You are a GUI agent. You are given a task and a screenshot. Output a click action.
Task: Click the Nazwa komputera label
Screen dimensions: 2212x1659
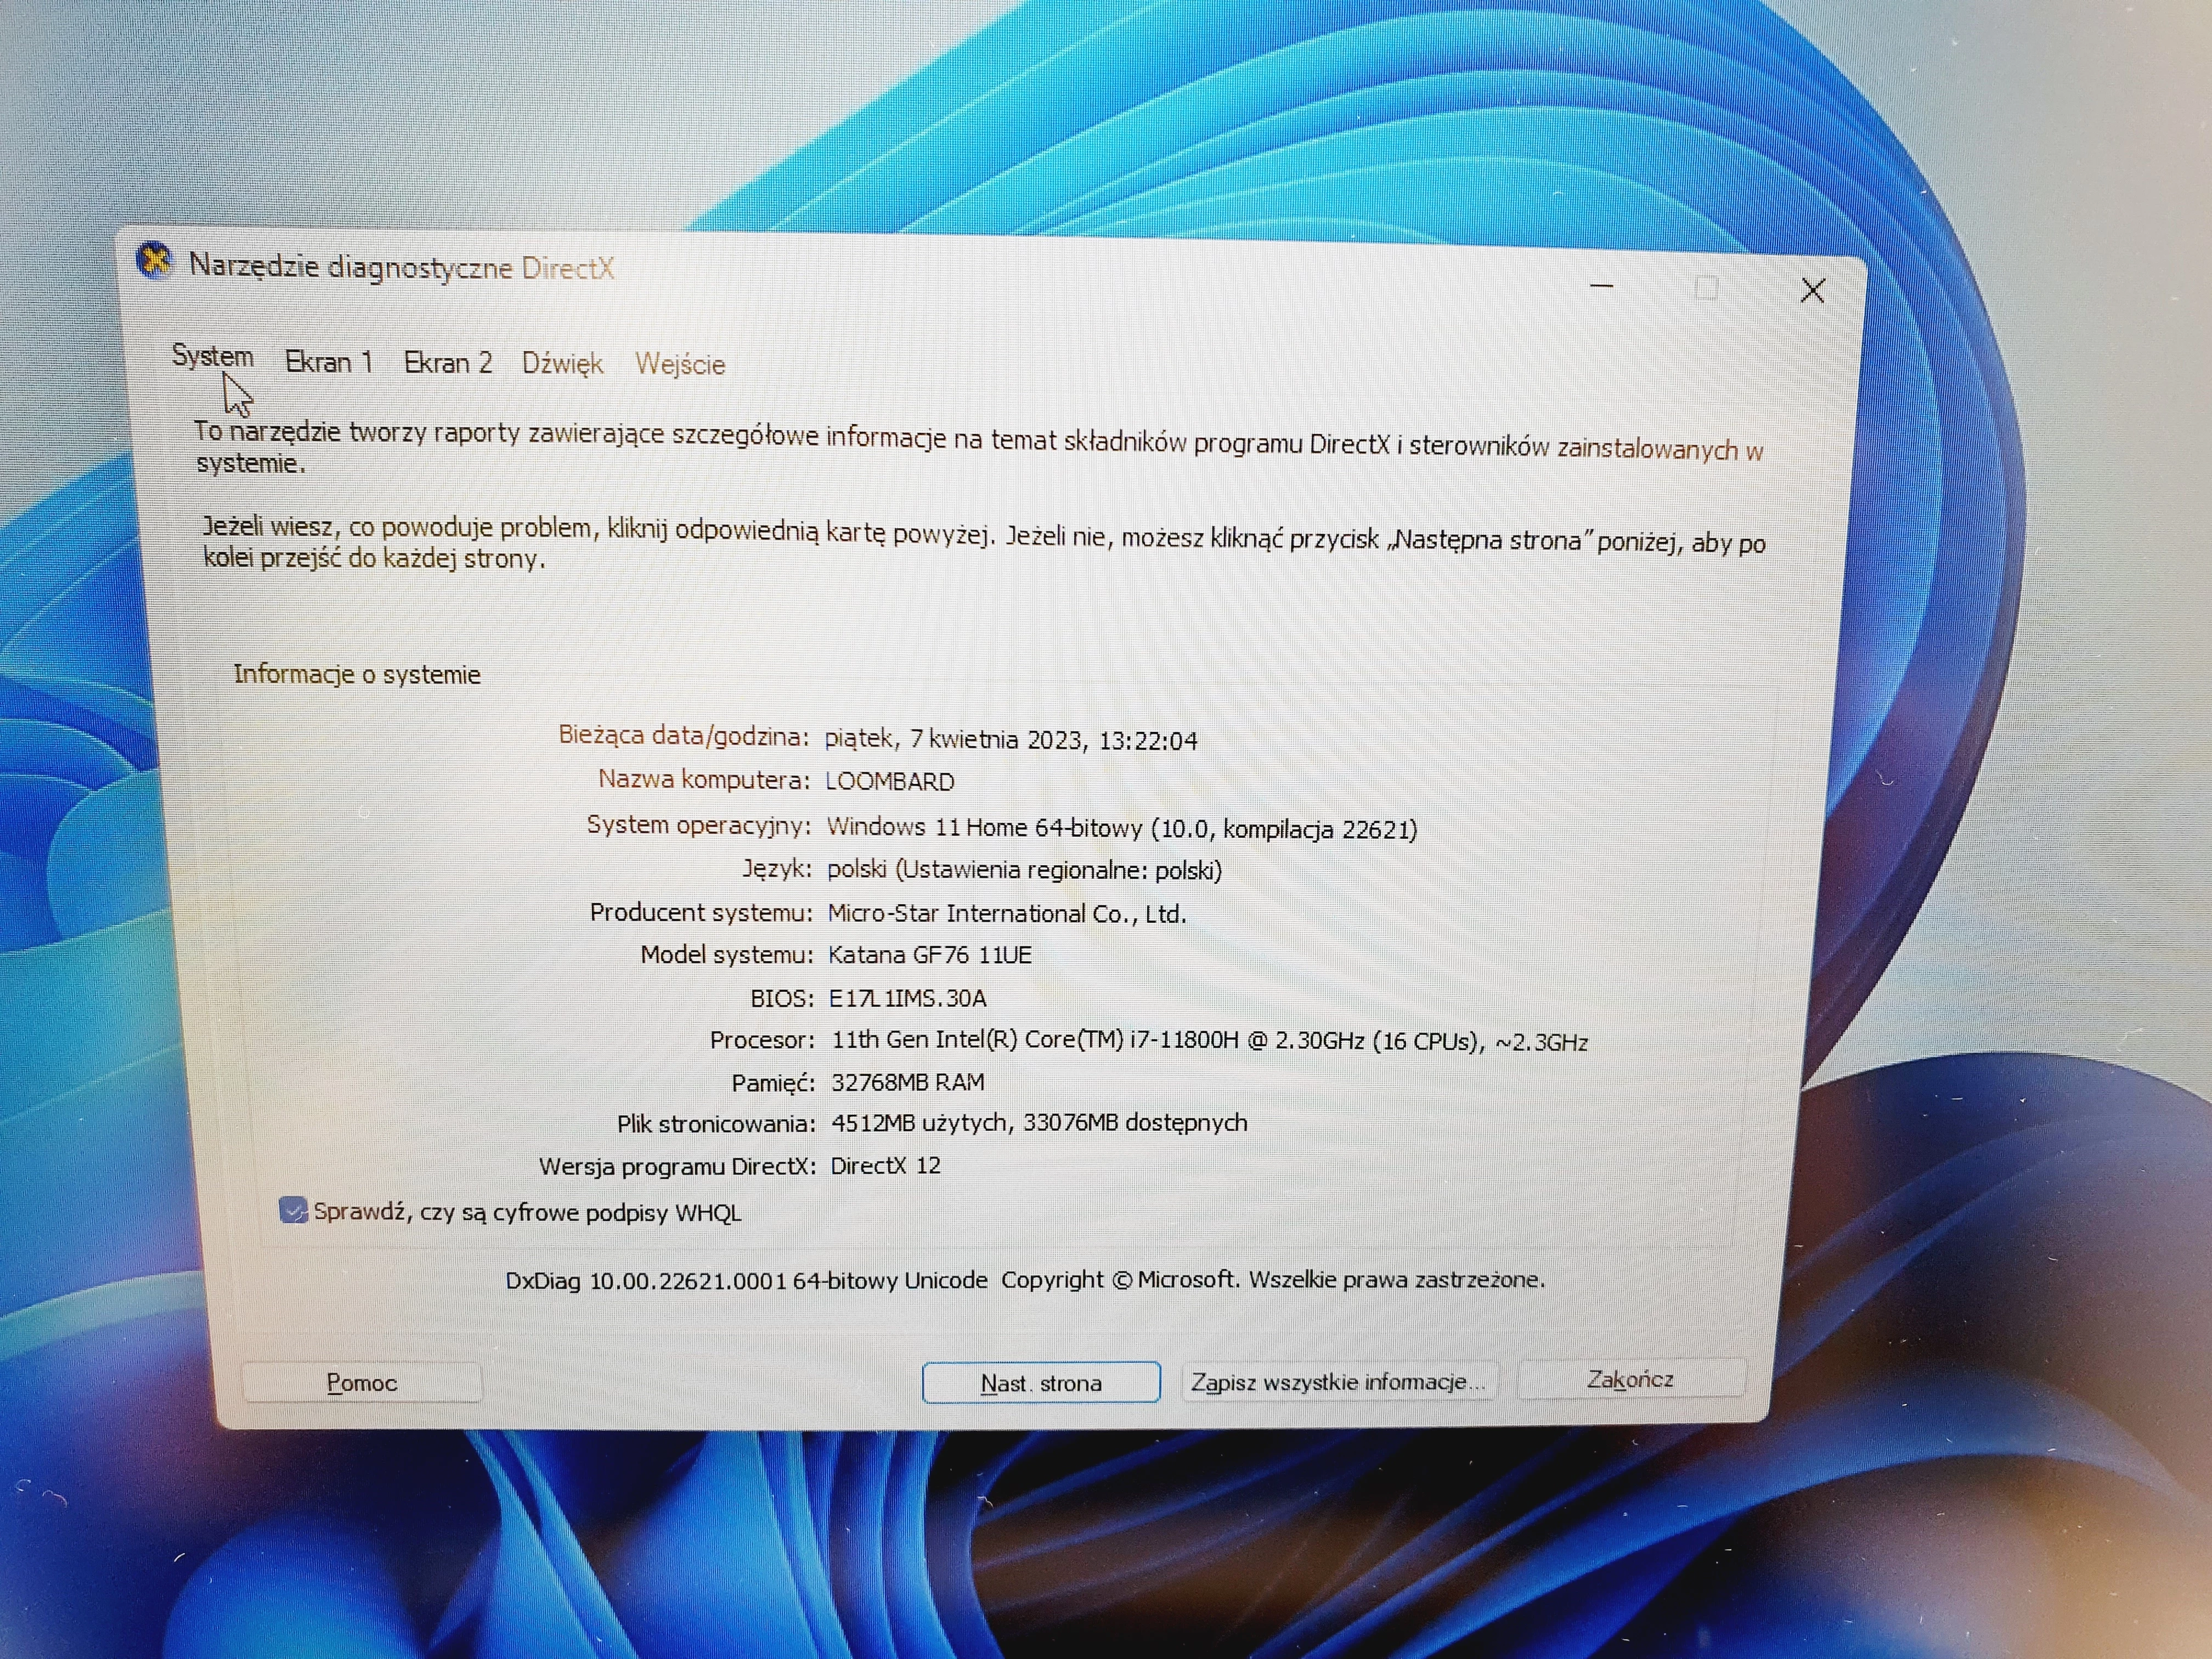pos(704,779)
